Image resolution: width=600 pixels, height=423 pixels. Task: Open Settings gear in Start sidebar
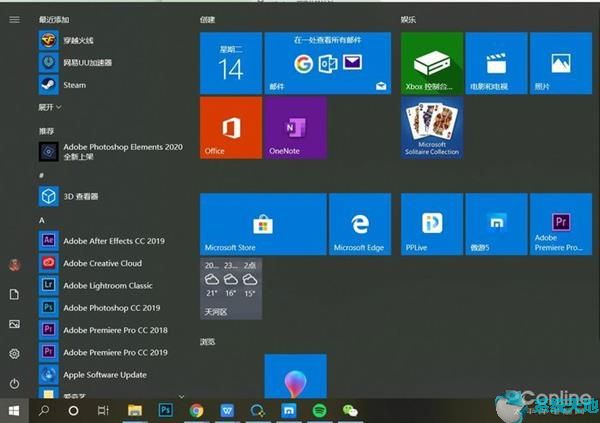14,353
